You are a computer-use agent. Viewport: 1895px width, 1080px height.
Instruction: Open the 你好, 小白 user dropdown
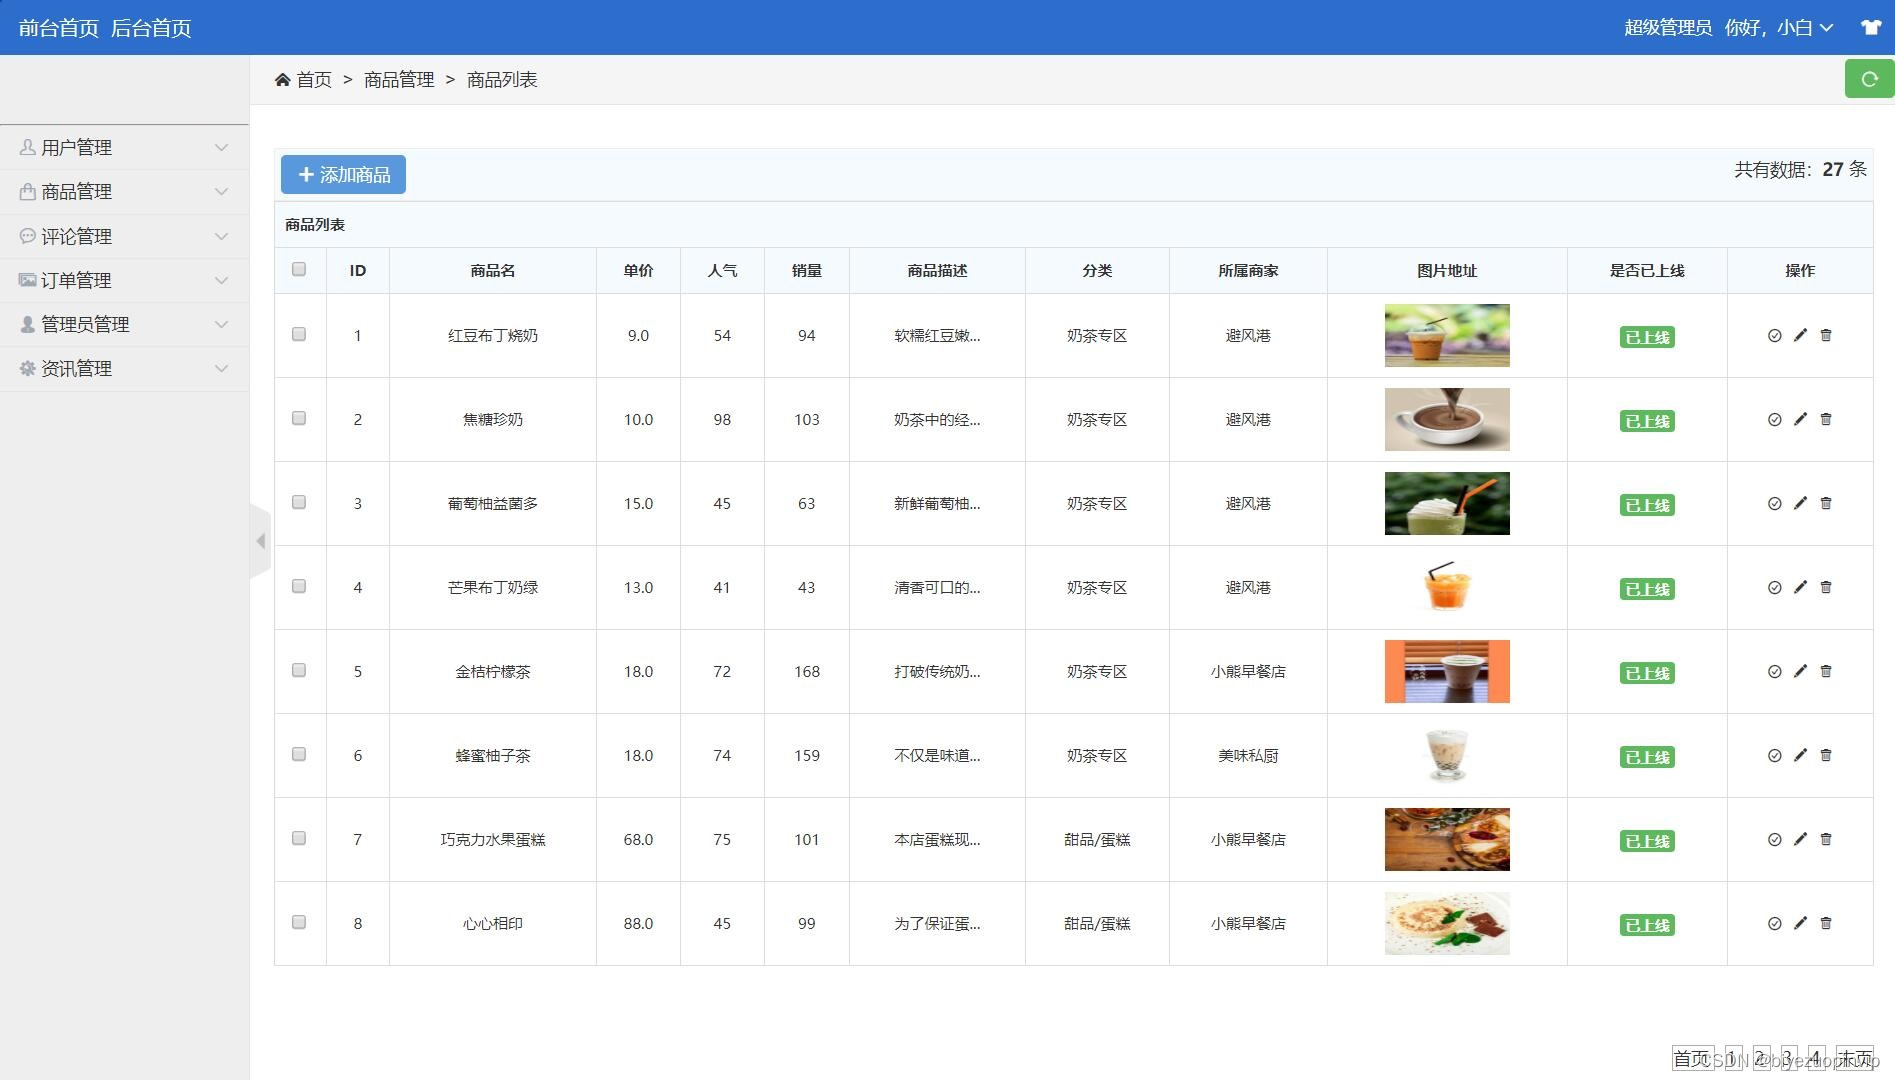(1778, 28)
